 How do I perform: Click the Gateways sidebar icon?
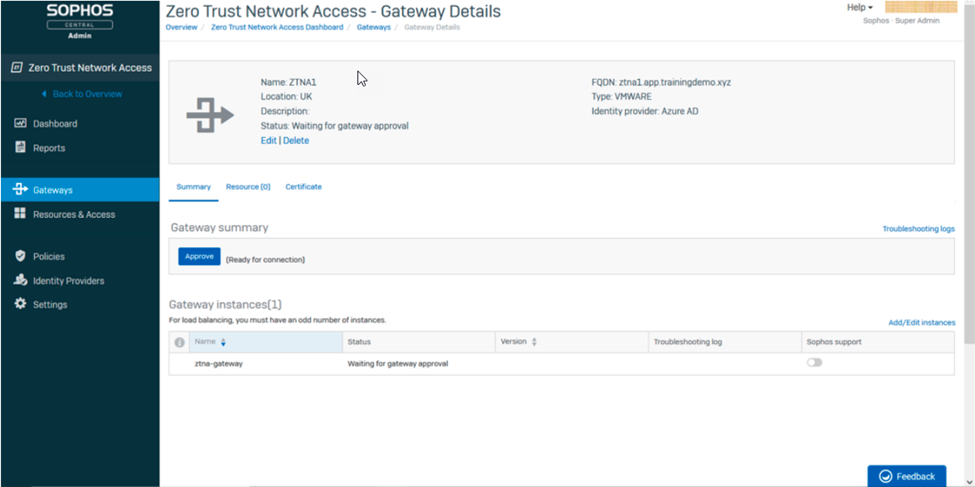pos(21,189)
